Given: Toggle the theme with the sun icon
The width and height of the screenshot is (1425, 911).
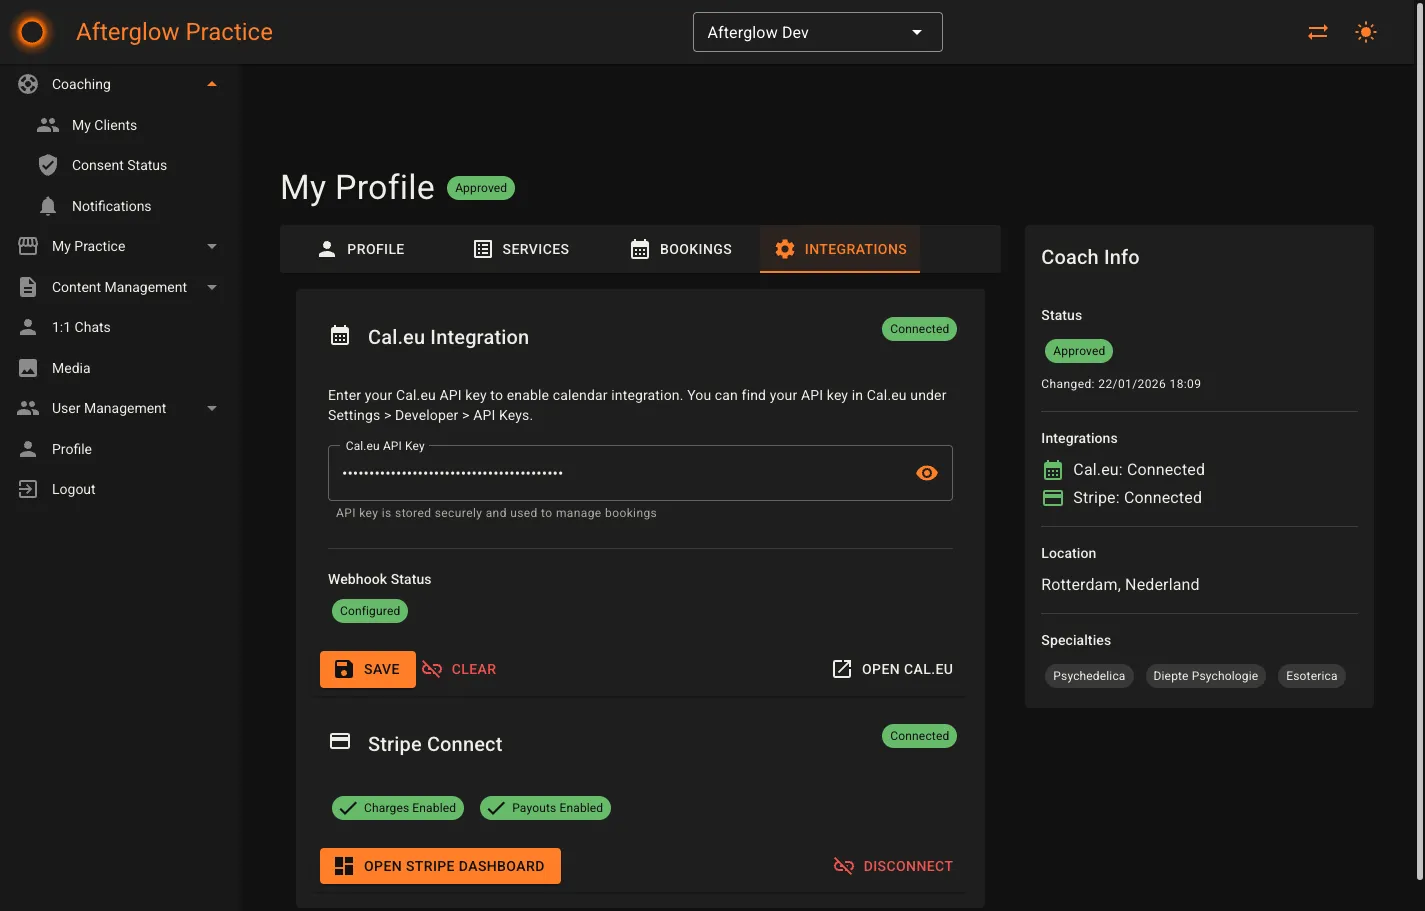Looking at the screenshot, I should coord(1365,31).
